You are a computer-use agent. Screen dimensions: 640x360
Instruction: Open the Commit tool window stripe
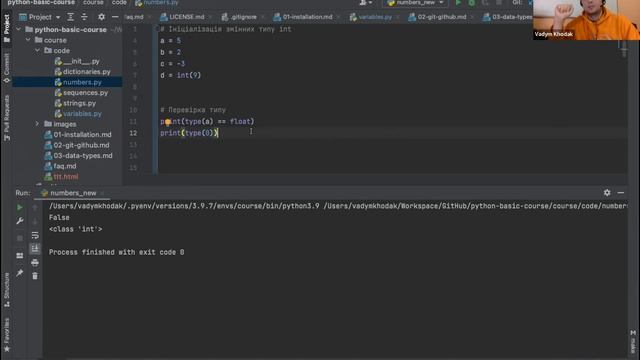pos(7,68)
